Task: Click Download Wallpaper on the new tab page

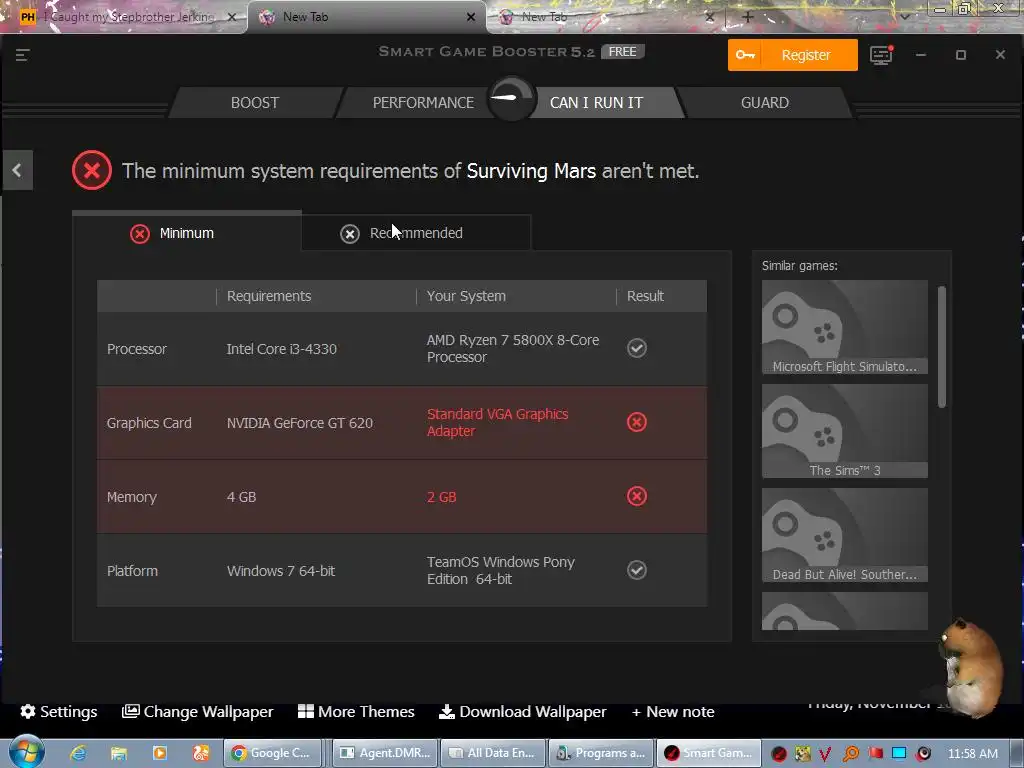Action: [522, 712]
